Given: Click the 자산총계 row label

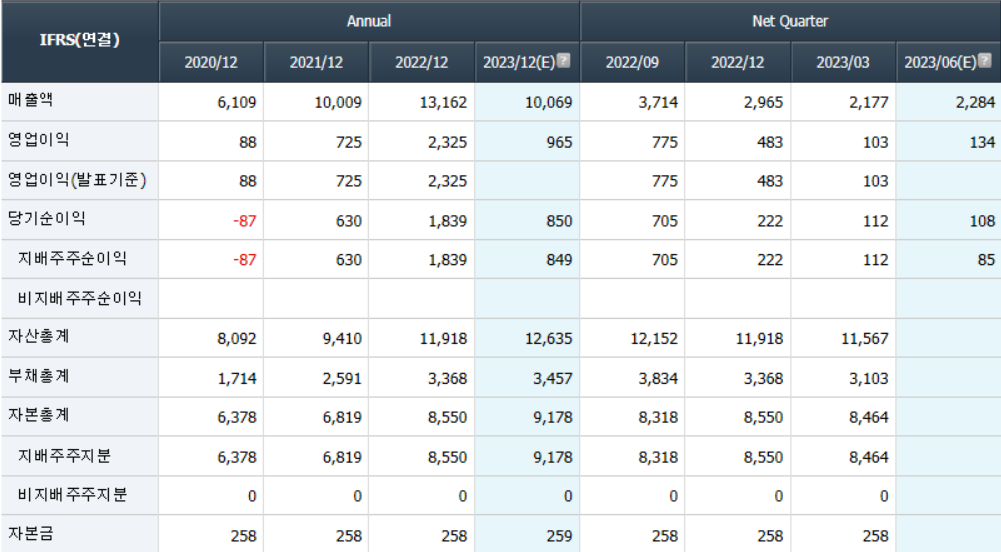Looking at the screenshot, I should (x=38, y=336).
